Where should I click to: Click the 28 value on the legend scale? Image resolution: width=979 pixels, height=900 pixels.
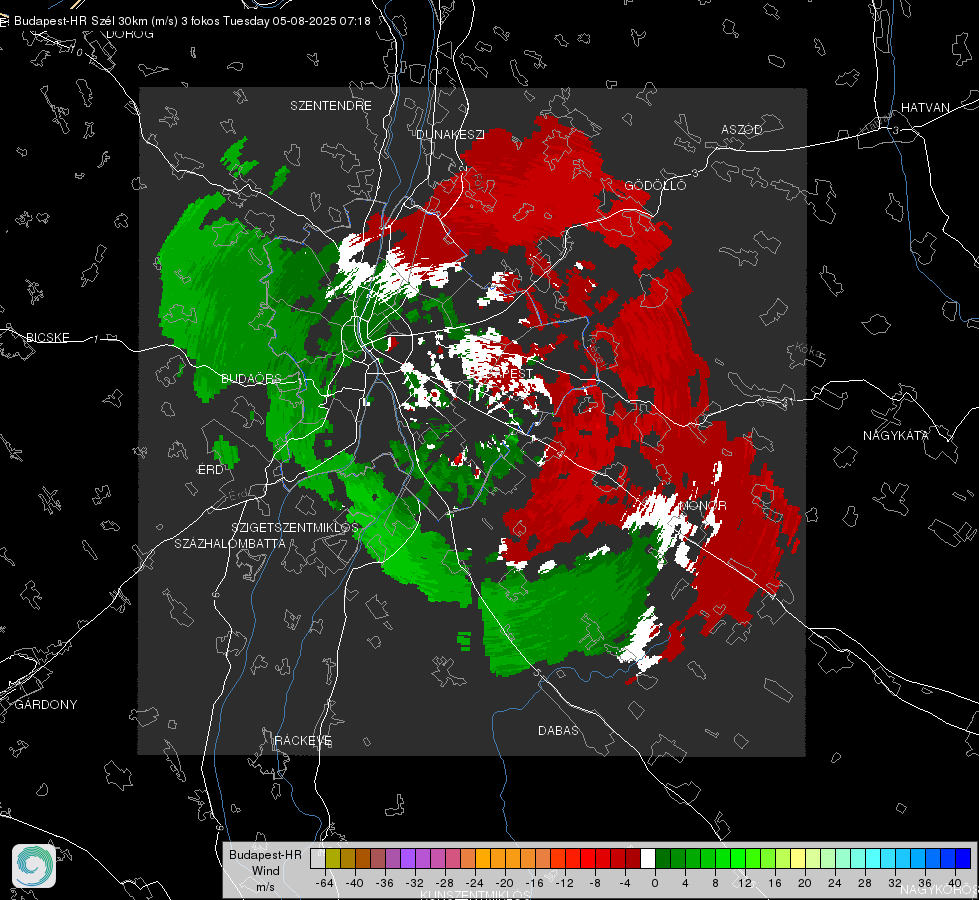[865, 884]
